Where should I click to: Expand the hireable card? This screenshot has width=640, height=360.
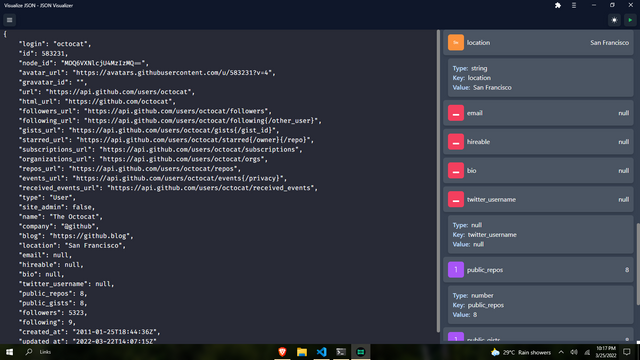(538, 142)
